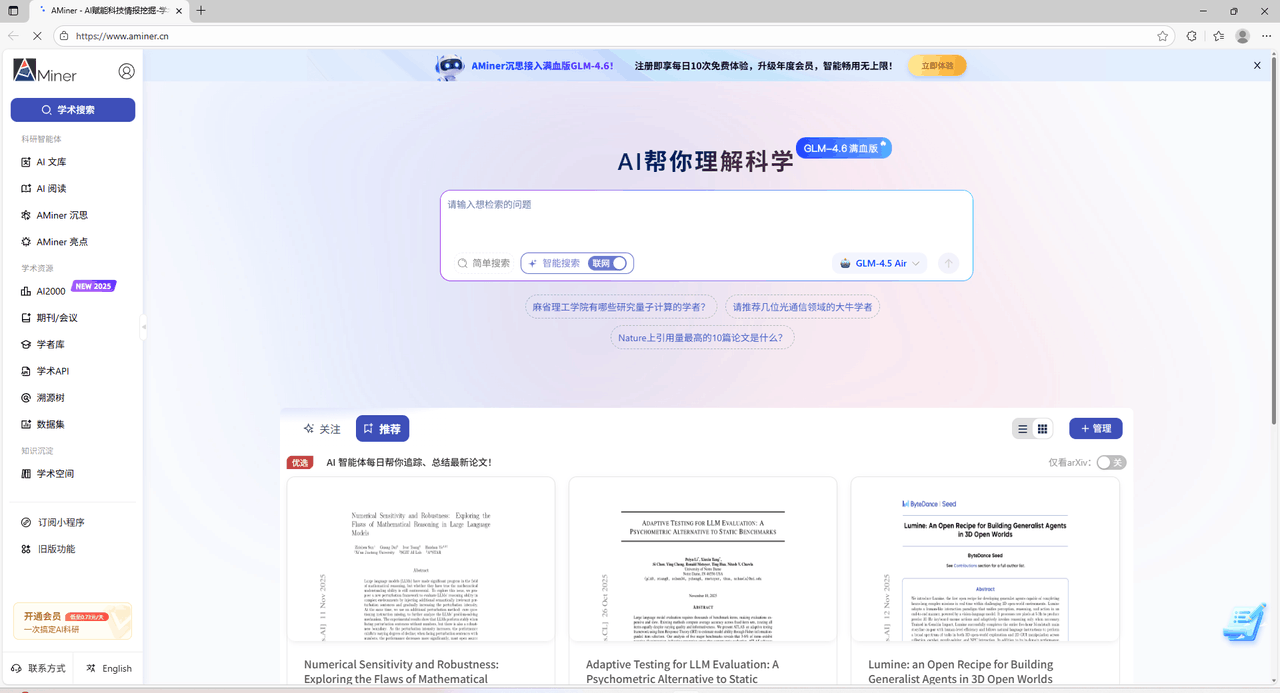Image resolution: width=1280 pixels, height=693 pixels.
Task: Open 期刊/会议 in sidebar
Action: pos(49,318)
